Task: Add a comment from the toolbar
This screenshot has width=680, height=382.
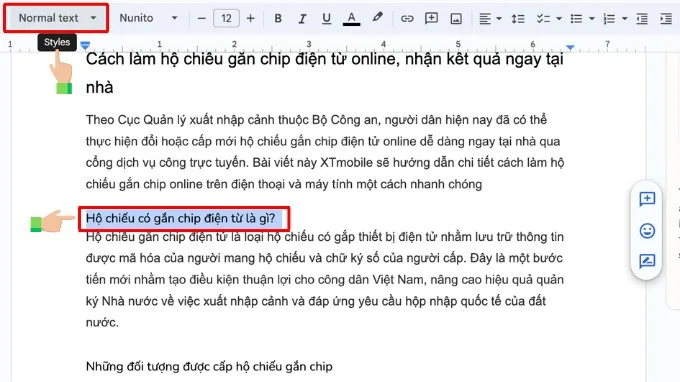Action: tap(431, 18)
